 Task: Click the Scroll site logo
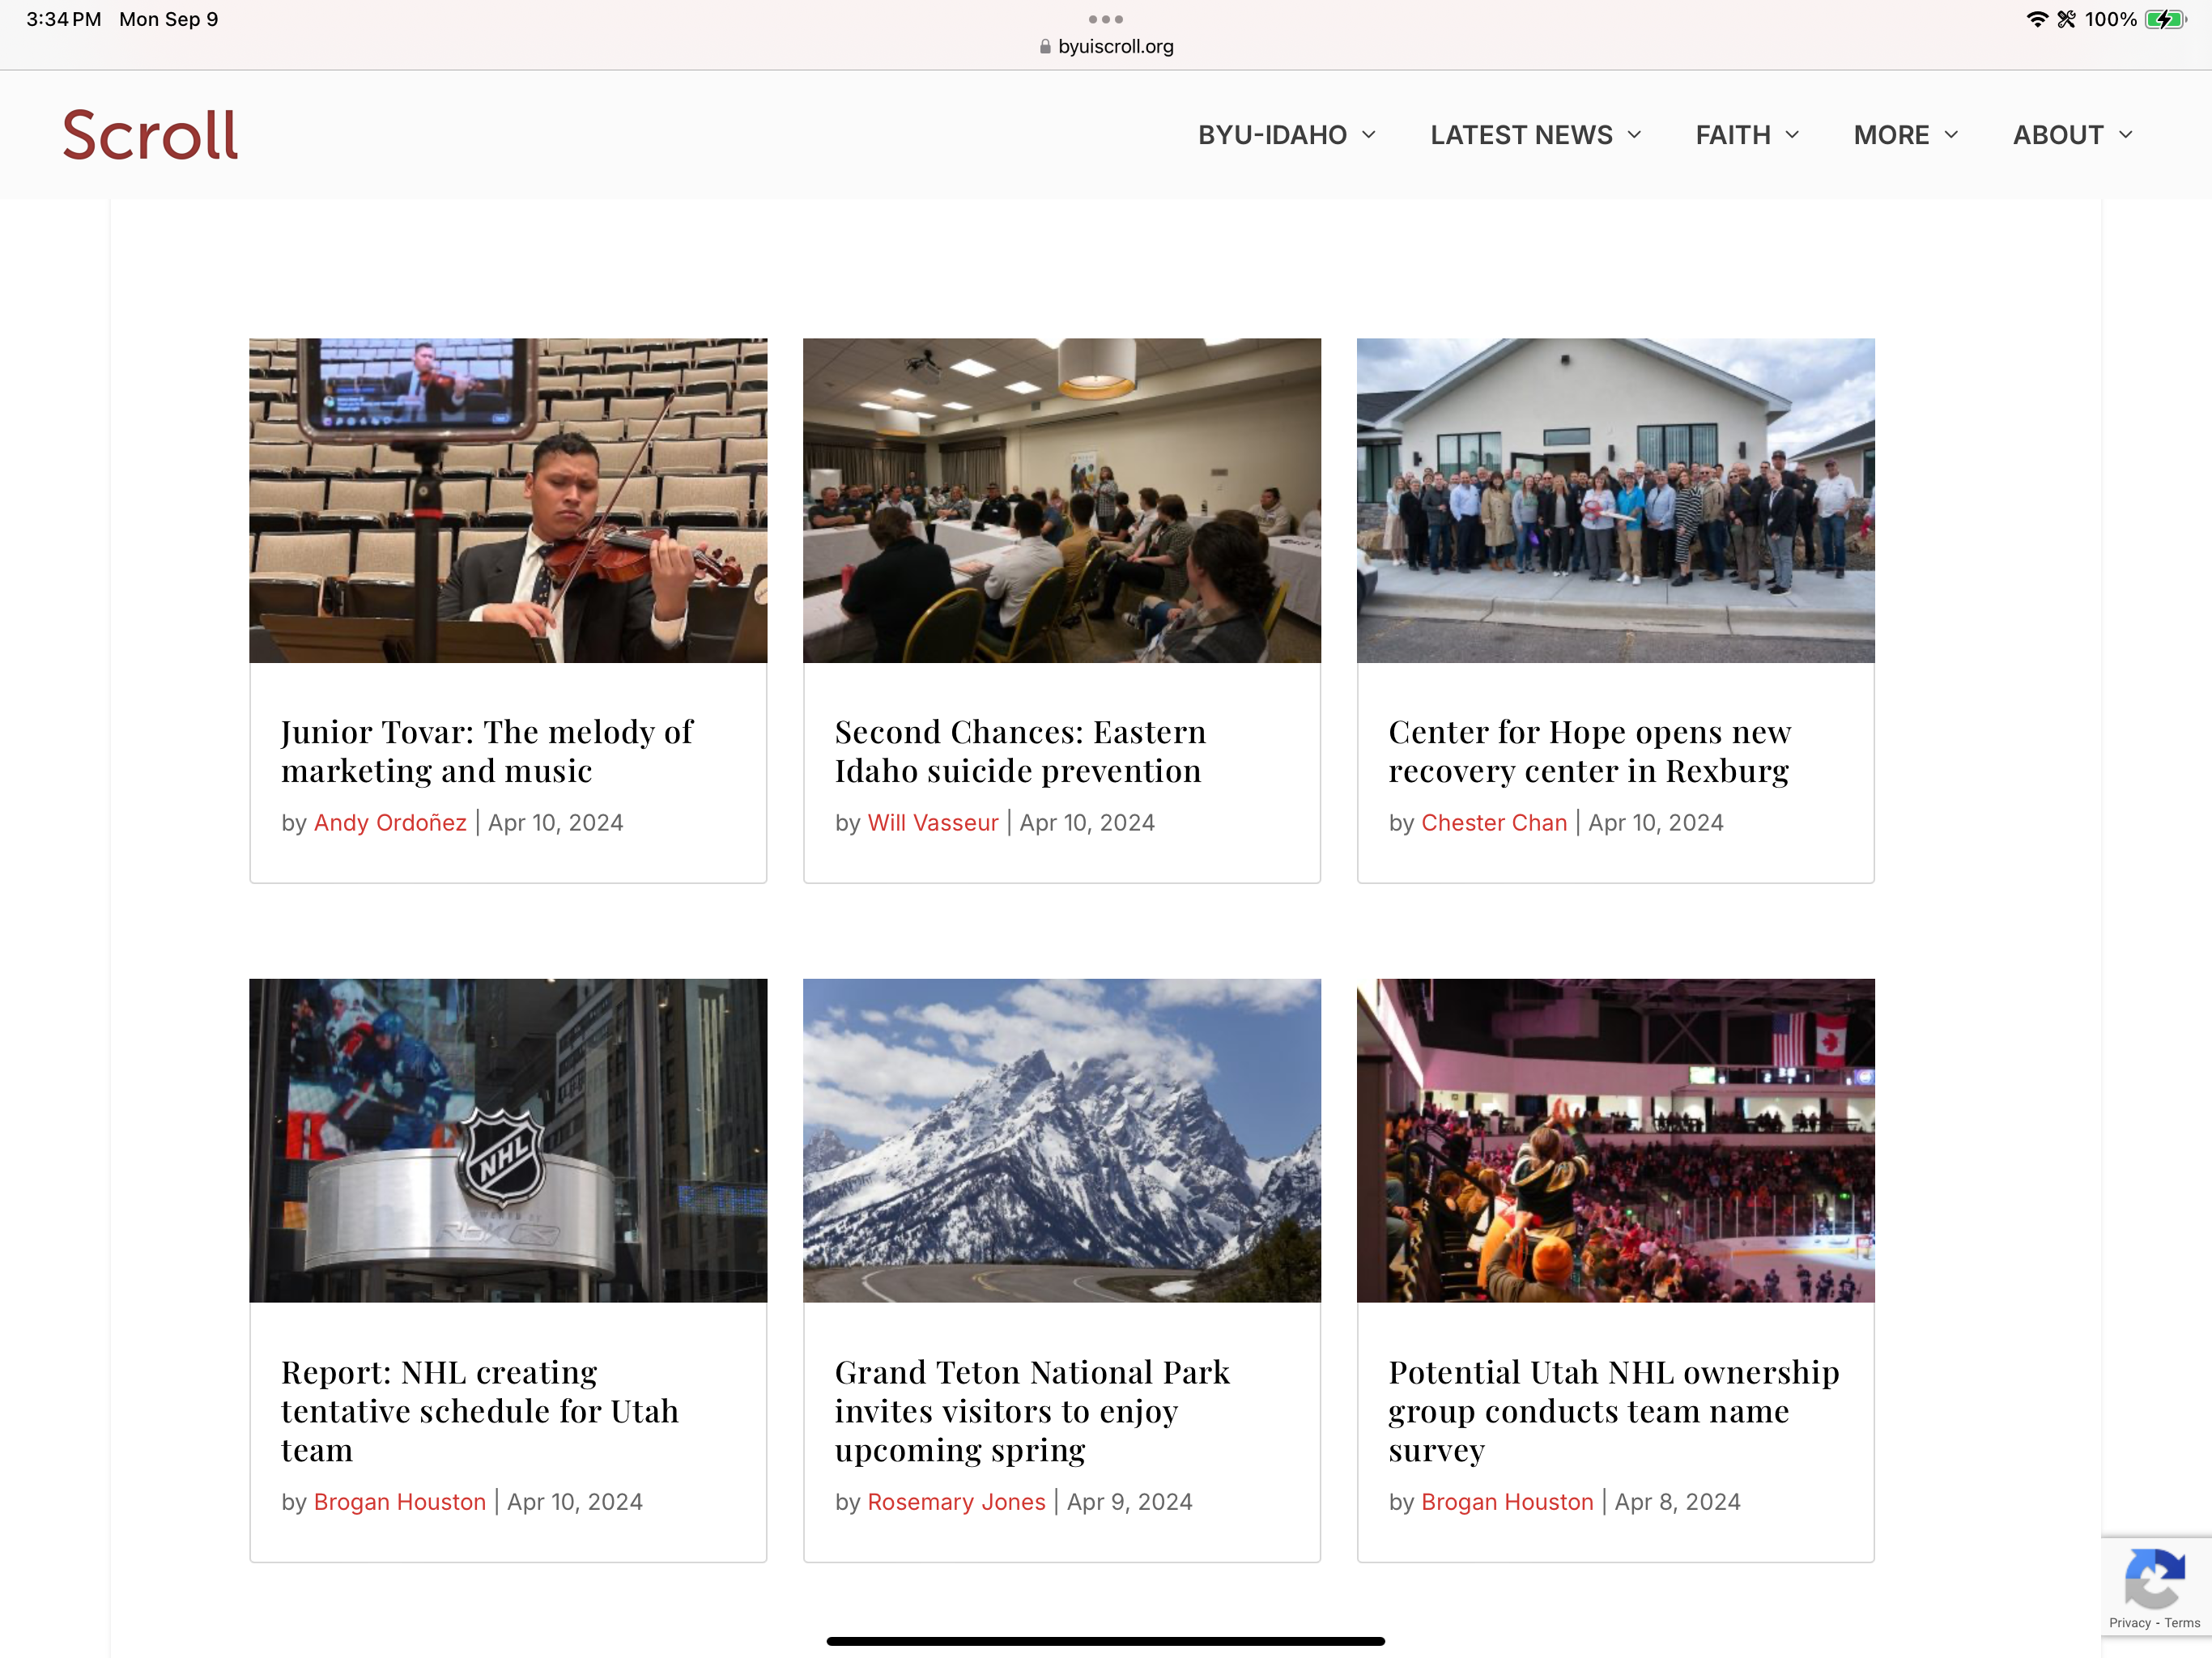(150, 135)
